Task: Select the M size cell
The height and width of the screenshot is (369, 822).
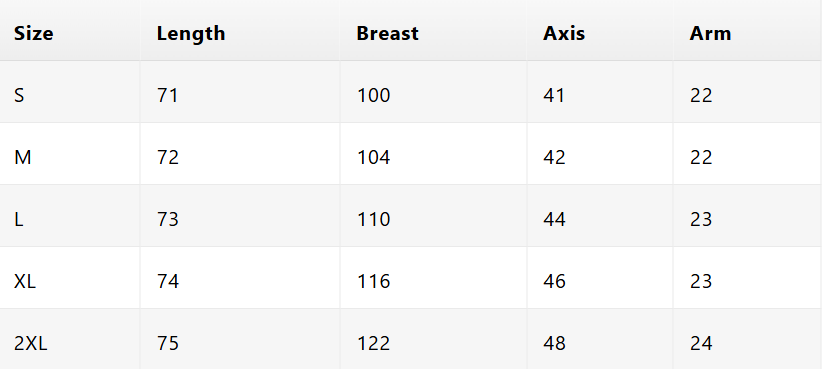Action: tap(70, 154)
